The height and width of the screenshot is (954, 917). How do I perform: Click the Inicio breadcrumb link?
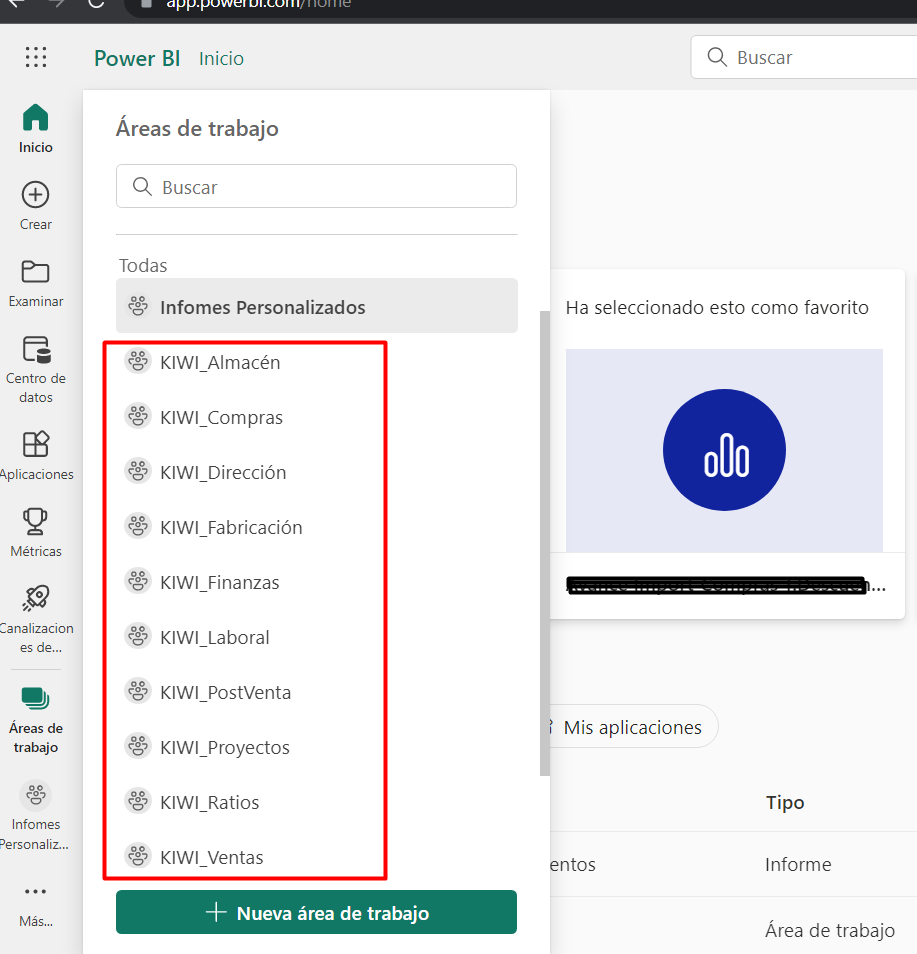tap(221, 58)
